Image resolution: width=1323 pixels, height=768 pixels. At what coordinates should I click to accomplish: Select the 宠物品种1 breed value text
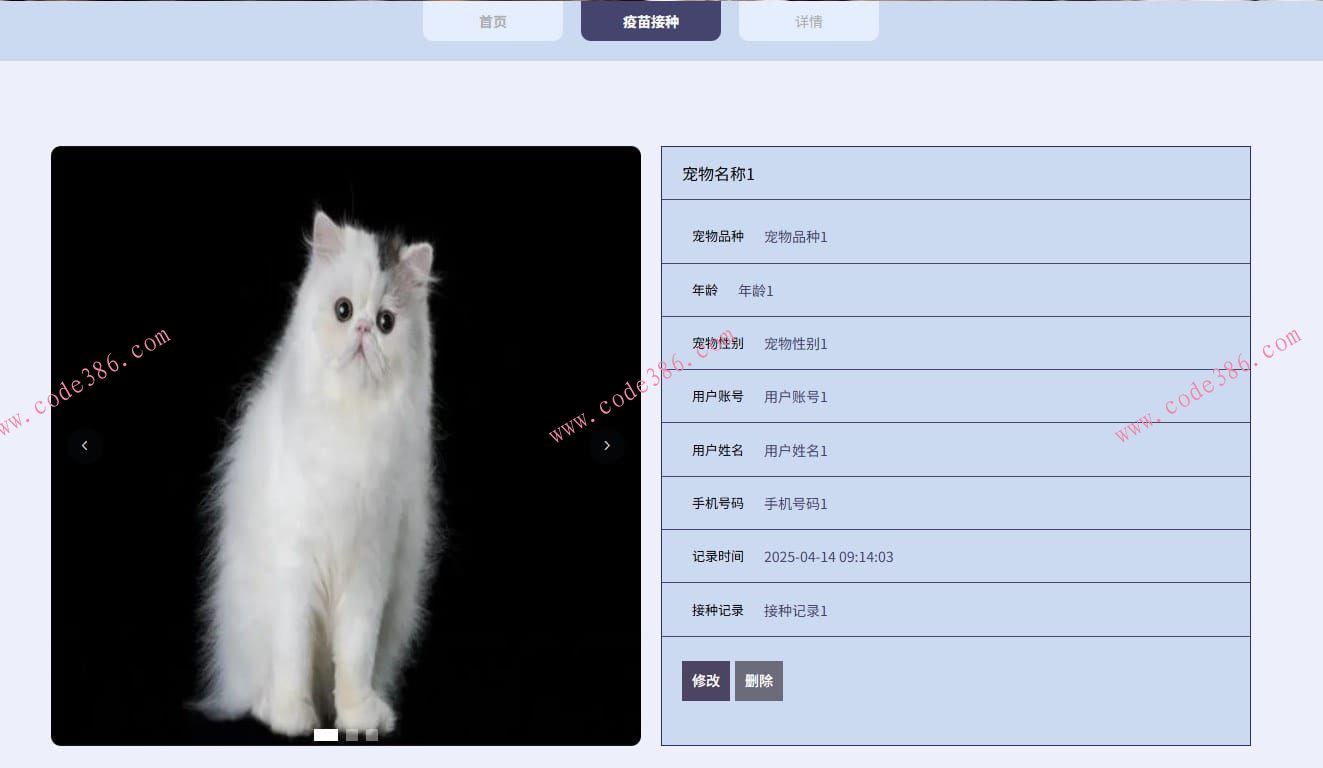pyautogui.click(x=794, y=237)
